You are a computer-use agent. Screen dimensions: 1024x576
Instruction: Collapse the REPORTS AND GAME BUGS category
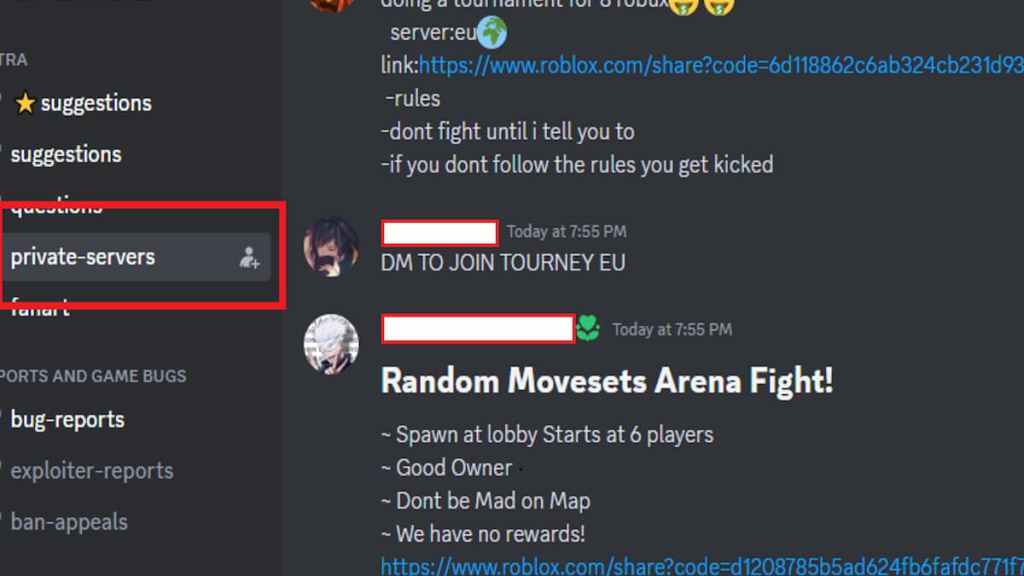(93, 376)
